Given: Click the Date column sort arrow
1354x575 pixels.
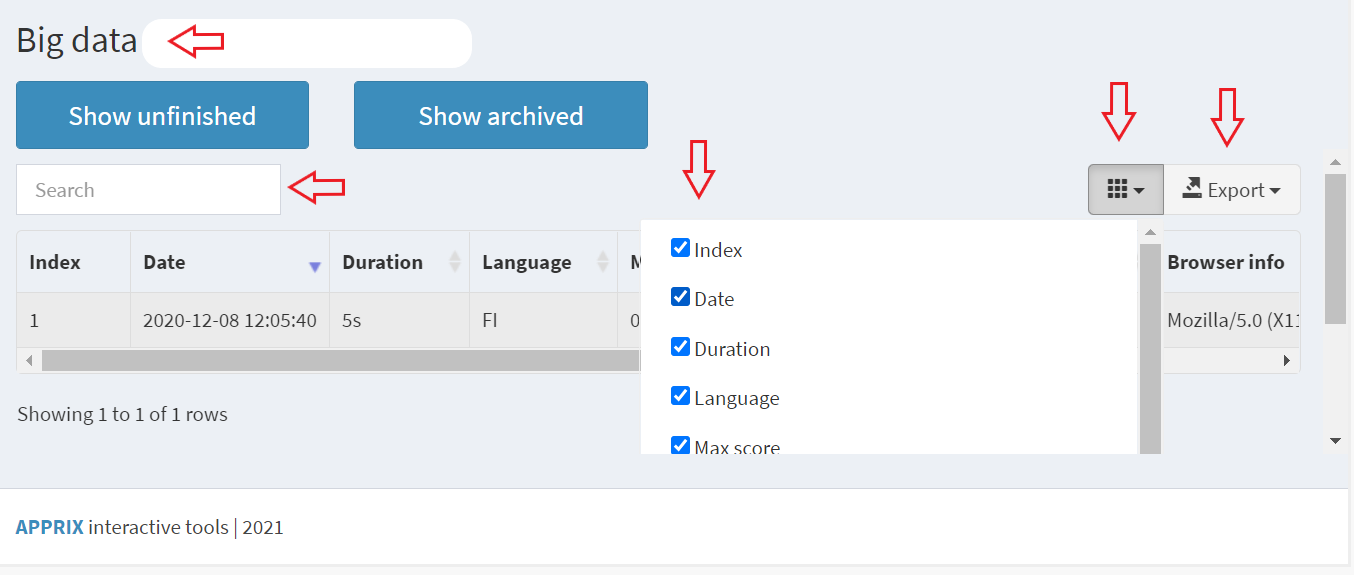Looking at the screenshot, I should 315,266.
